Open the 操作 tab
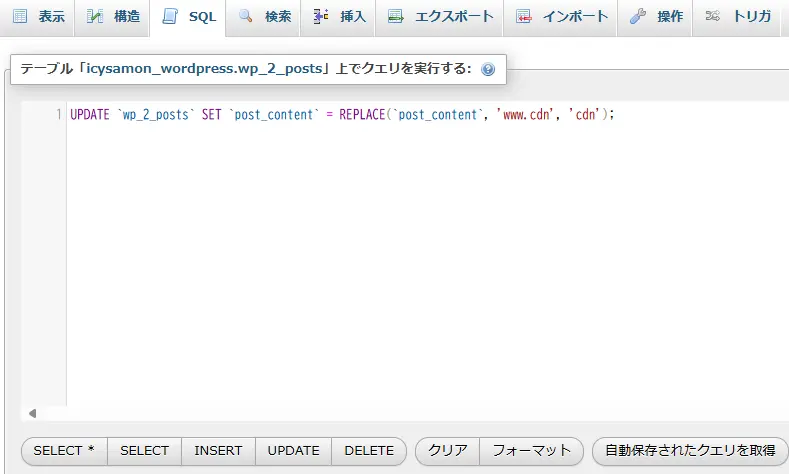789x474 pixels. click(x=655, y=18)
